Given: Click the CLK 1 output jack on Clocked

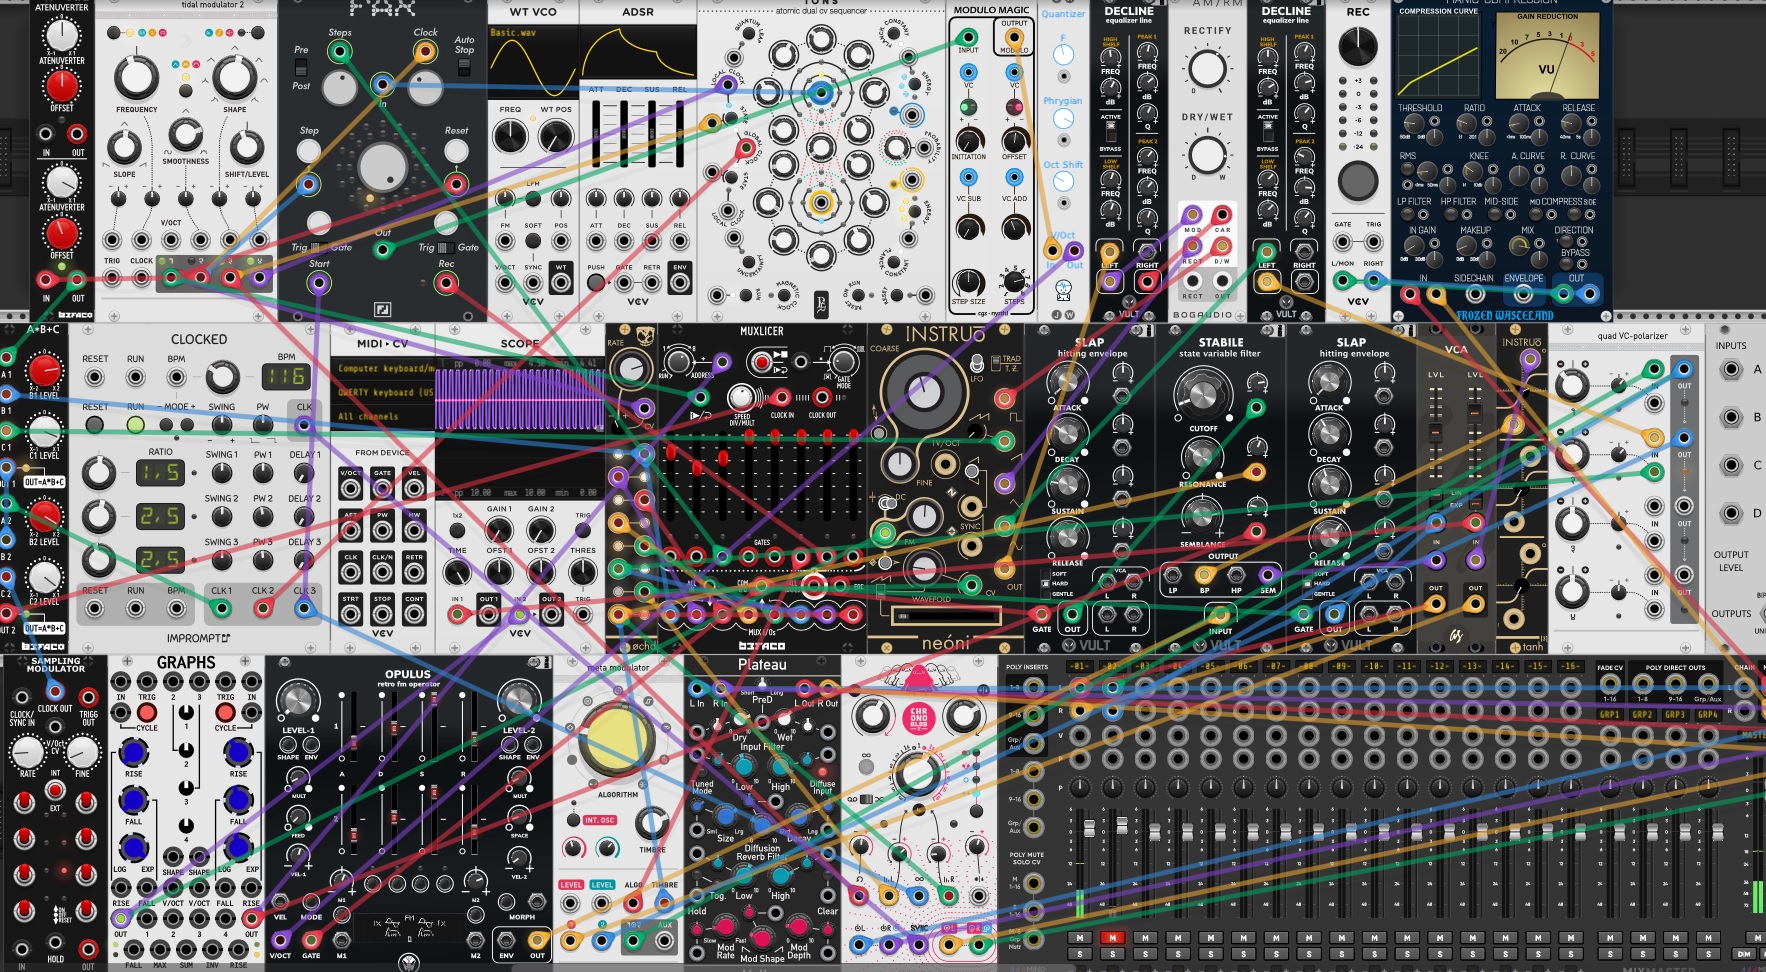Looking at the screenshot, I should [x=221, y=608].
